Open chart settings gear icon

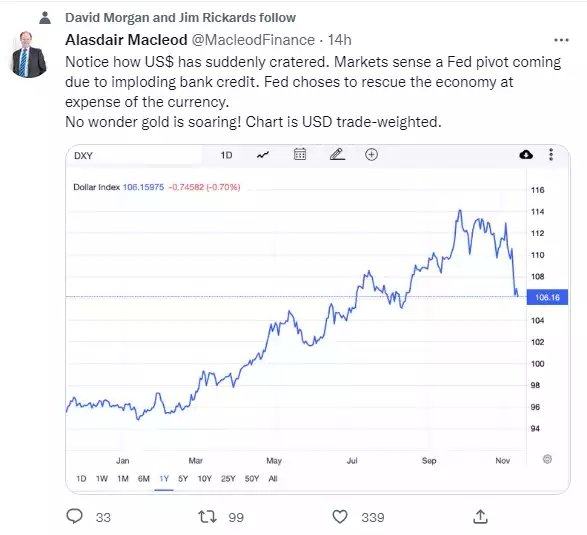pos(547,459)
